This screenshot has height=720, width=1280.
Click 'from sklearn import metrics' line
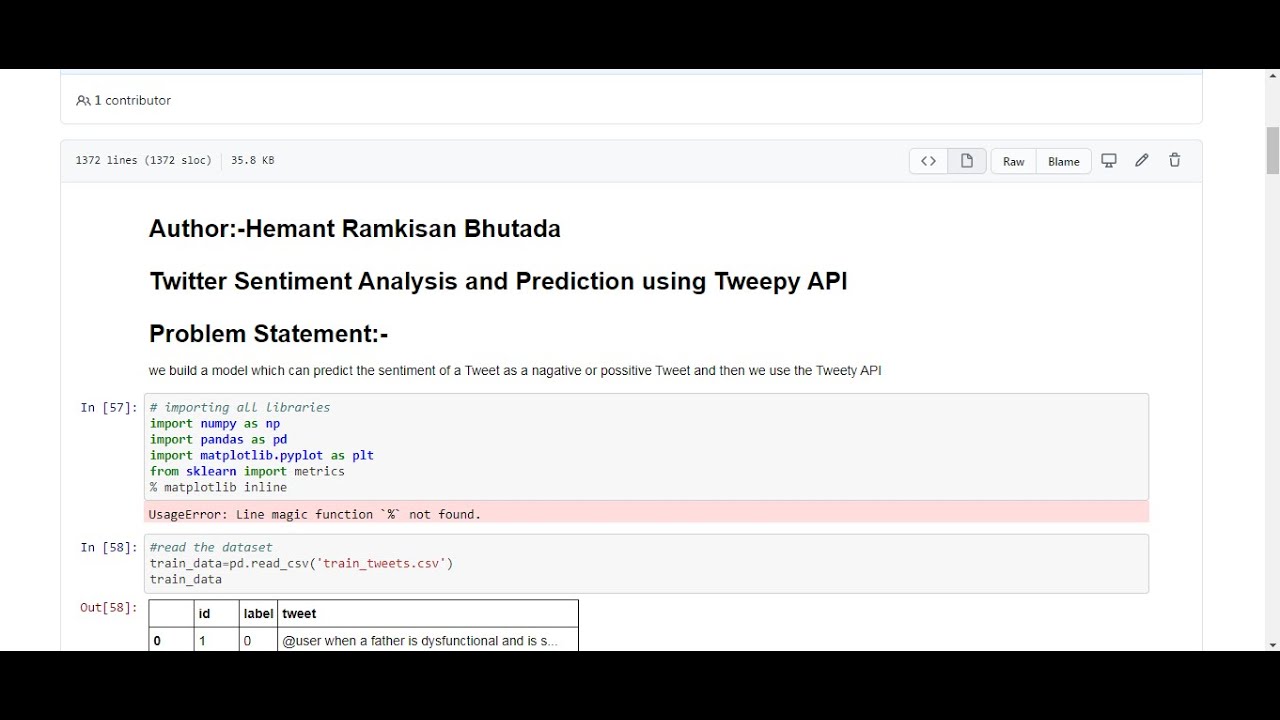pos(247,471)
